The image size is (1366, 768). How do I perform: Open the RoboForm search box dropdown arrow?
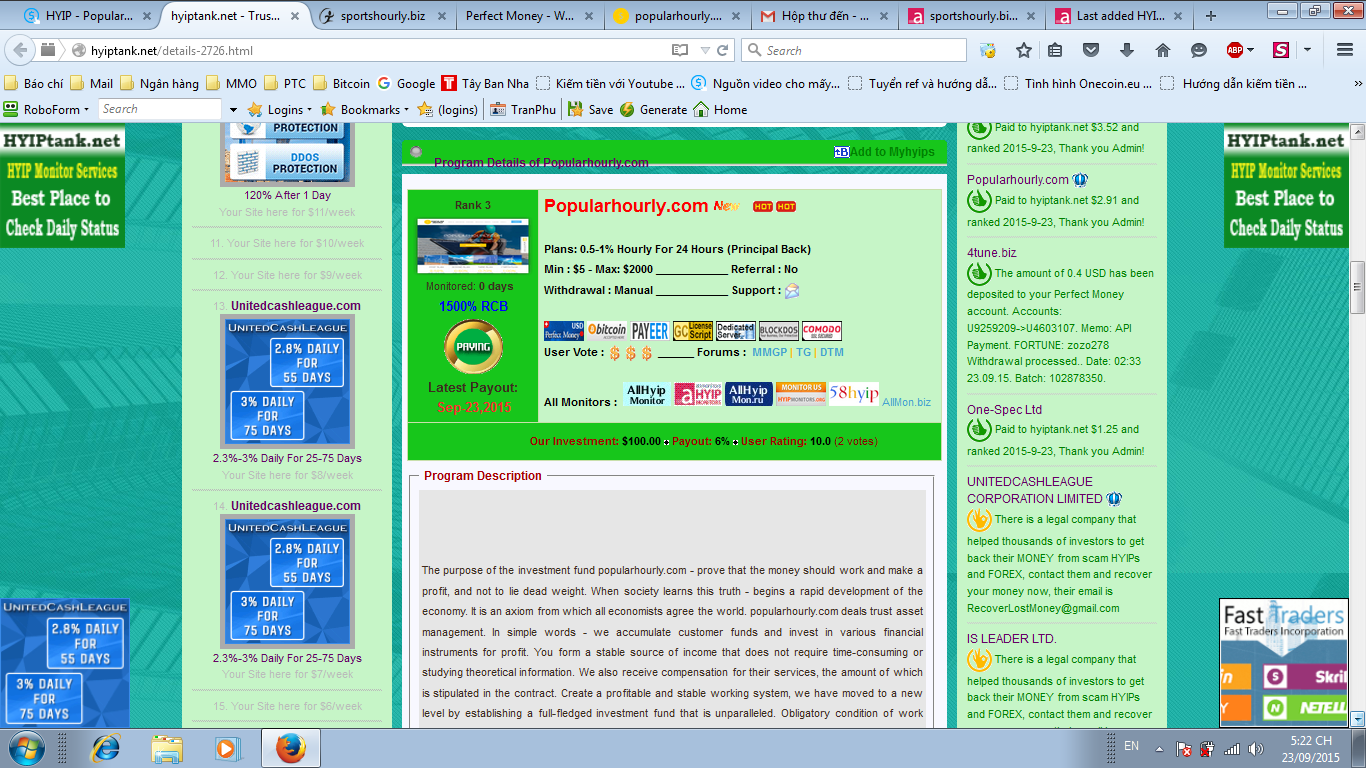coord(233,110)
